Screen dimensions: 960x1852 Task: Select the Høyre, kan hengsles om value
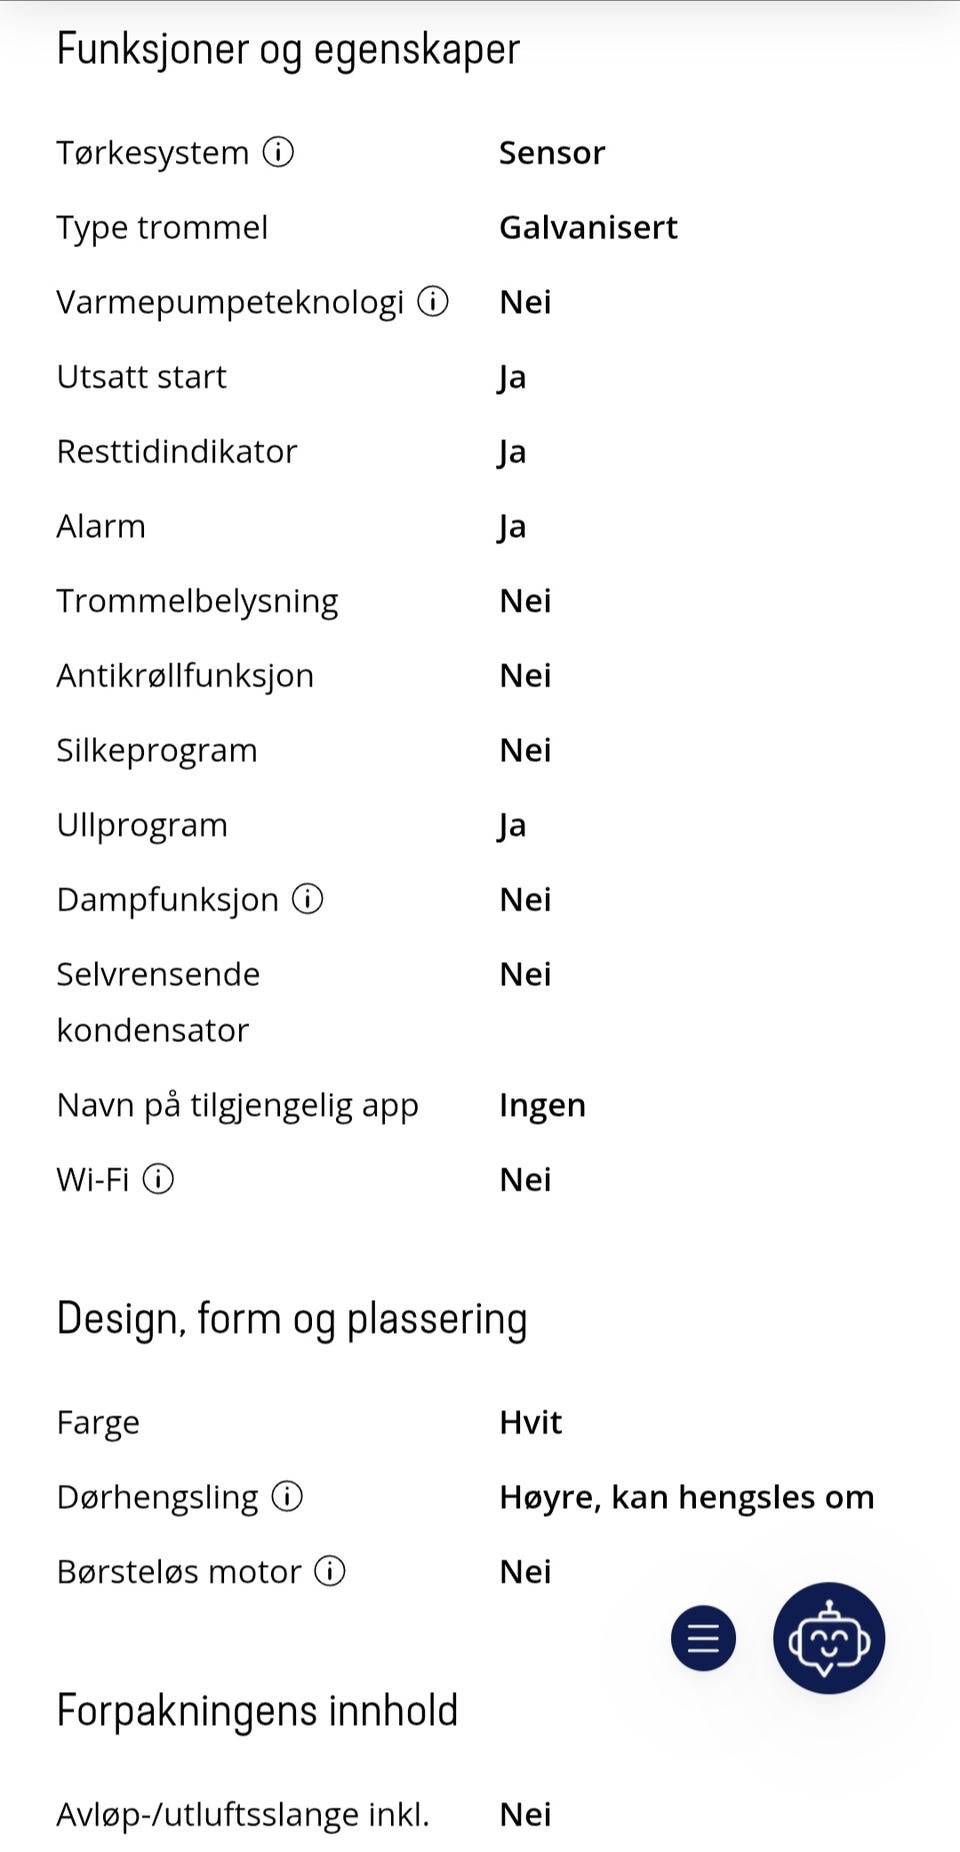pos(687,1496)
